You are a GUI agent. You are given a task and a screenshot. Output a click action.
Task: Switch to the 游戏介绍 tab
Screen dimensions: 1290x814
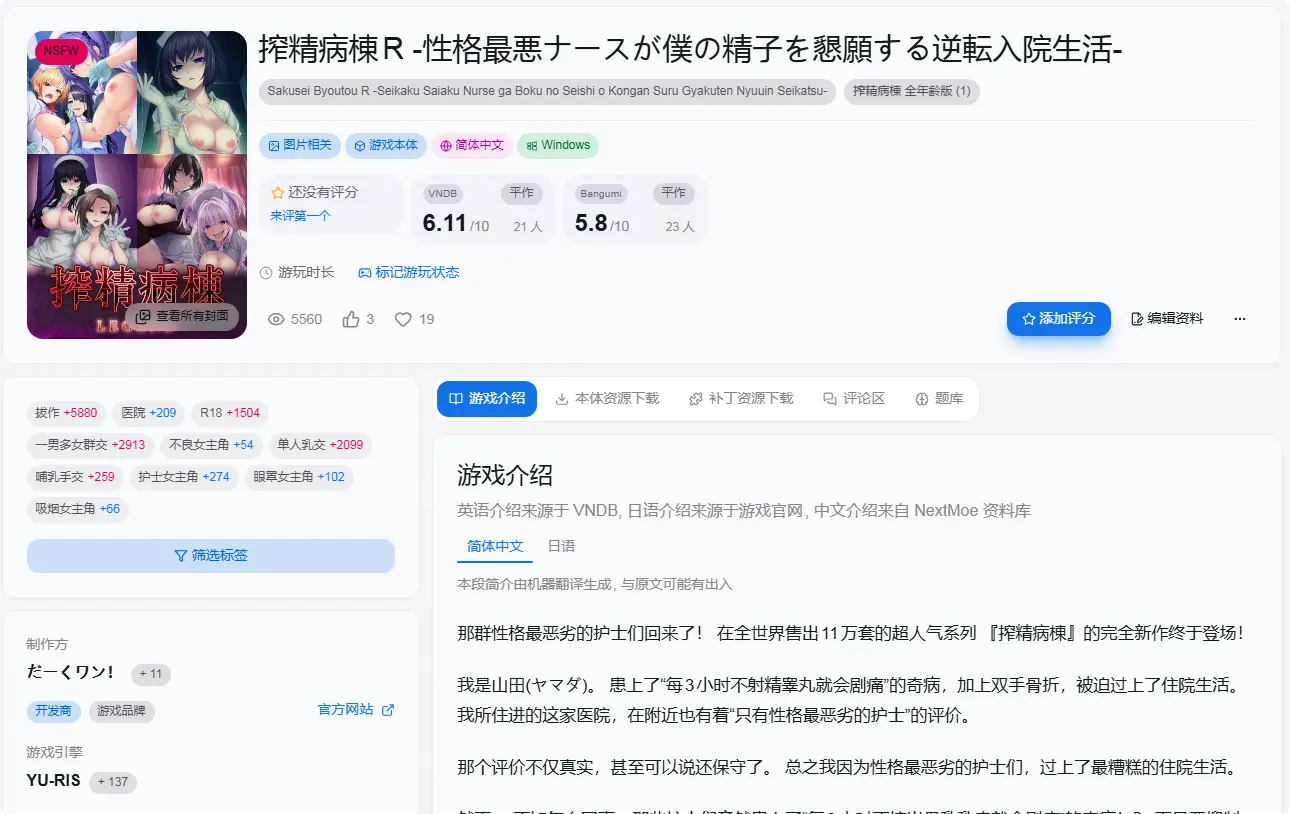[x=487, y=398]
